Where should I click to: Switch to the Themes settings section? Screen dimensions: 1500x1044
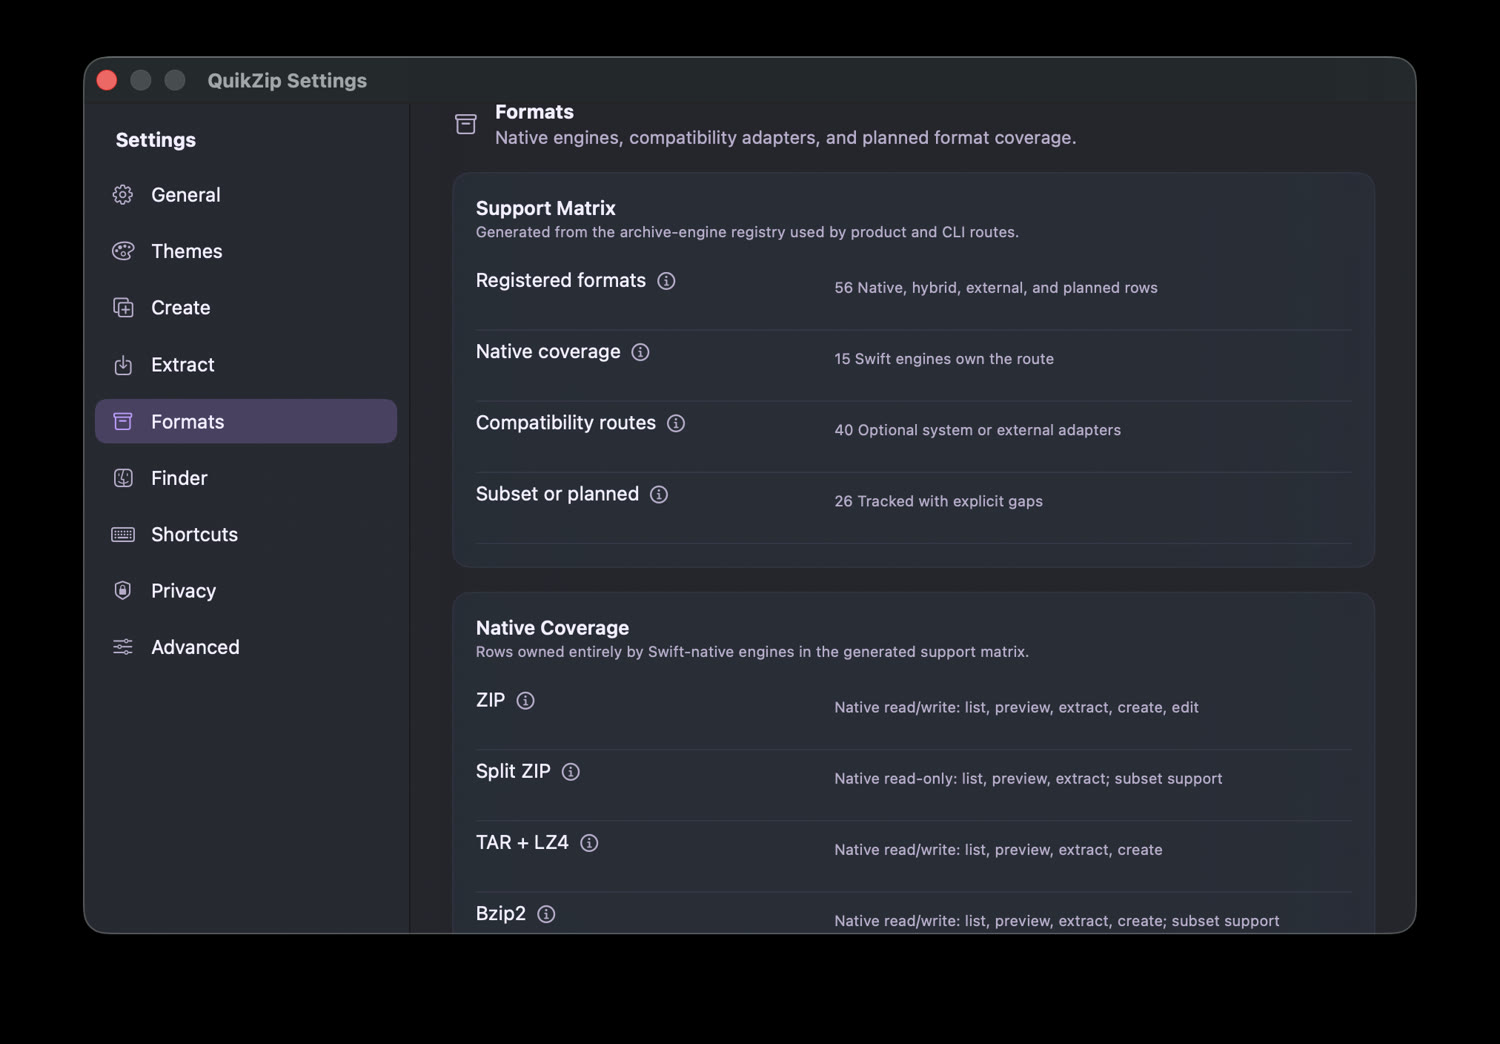[x=246, y=251]
